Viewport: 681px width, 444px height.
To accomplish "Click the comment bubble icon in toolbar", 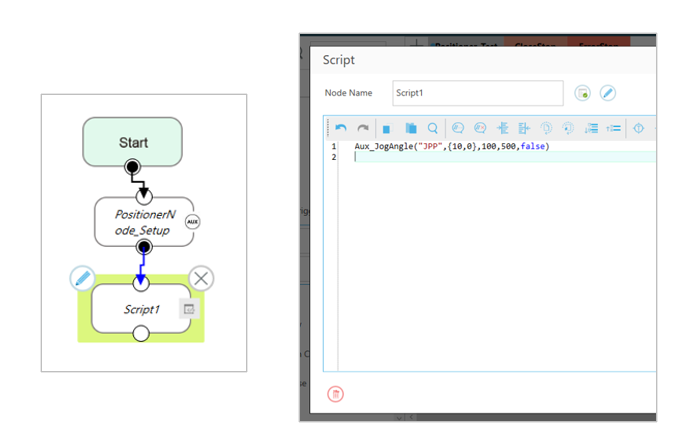I will (x=458, y=128).
